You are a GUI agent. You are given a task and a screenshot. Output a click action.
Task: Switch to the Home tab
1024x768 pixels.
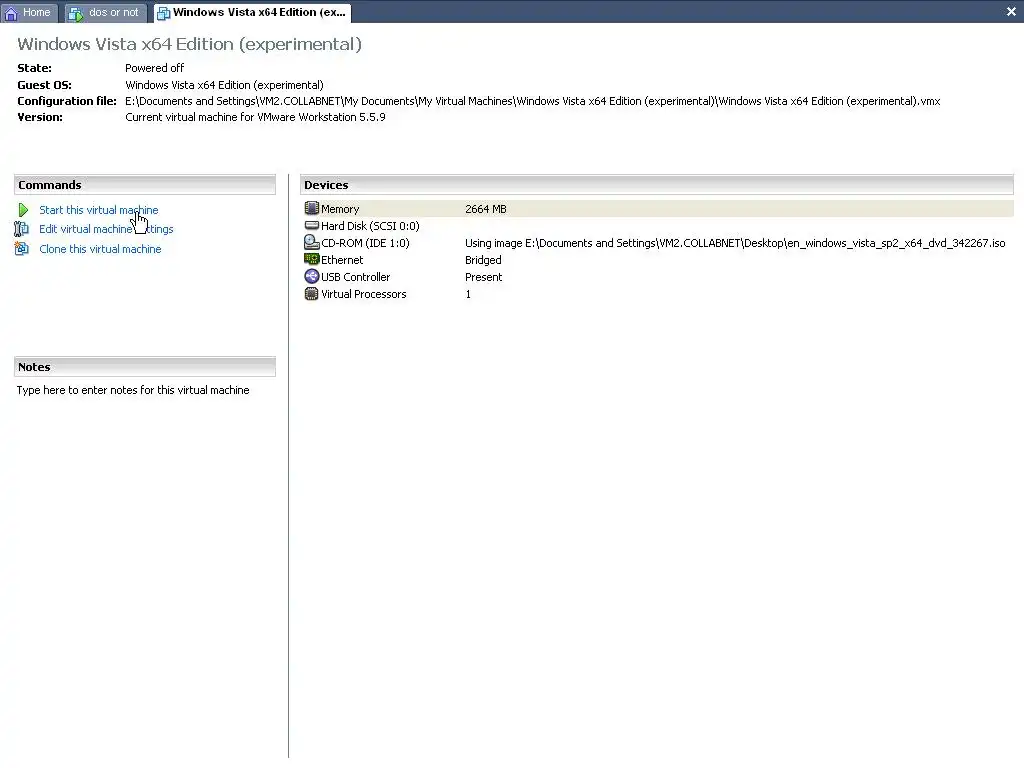coord(29,12)
